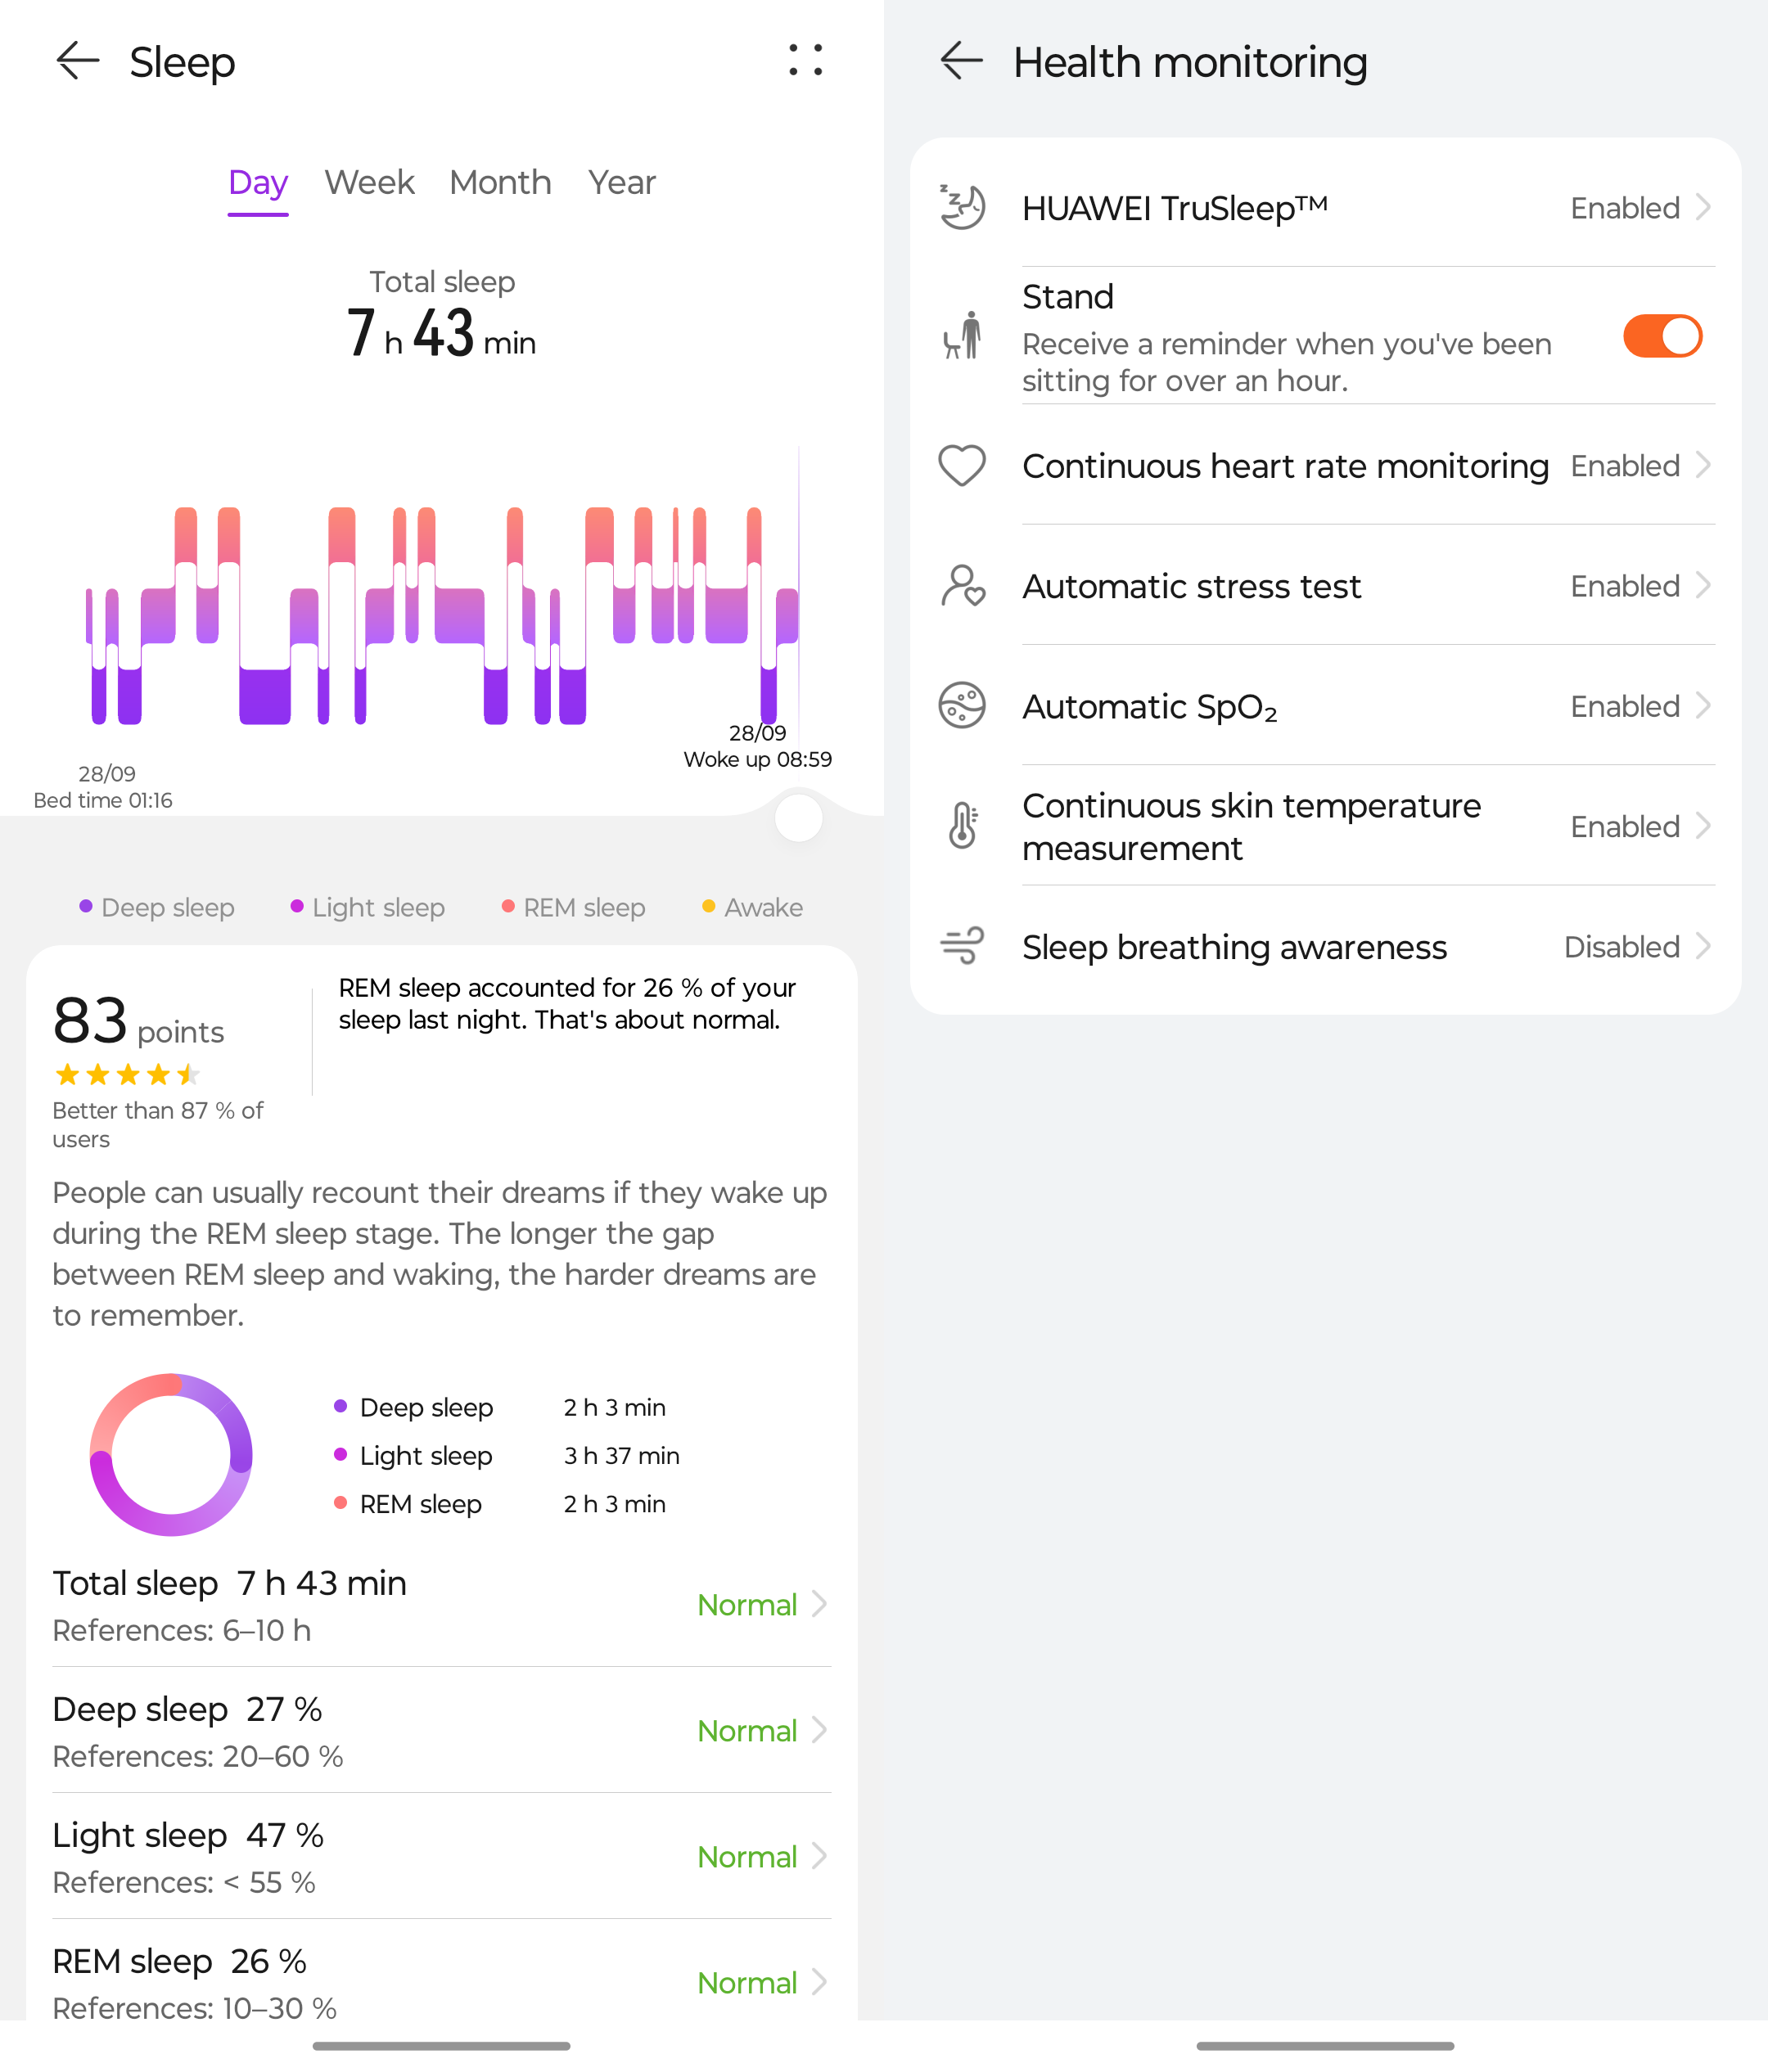Open the four-dot more options menu
This screenshot has height=2072, width=1768.
805,60
